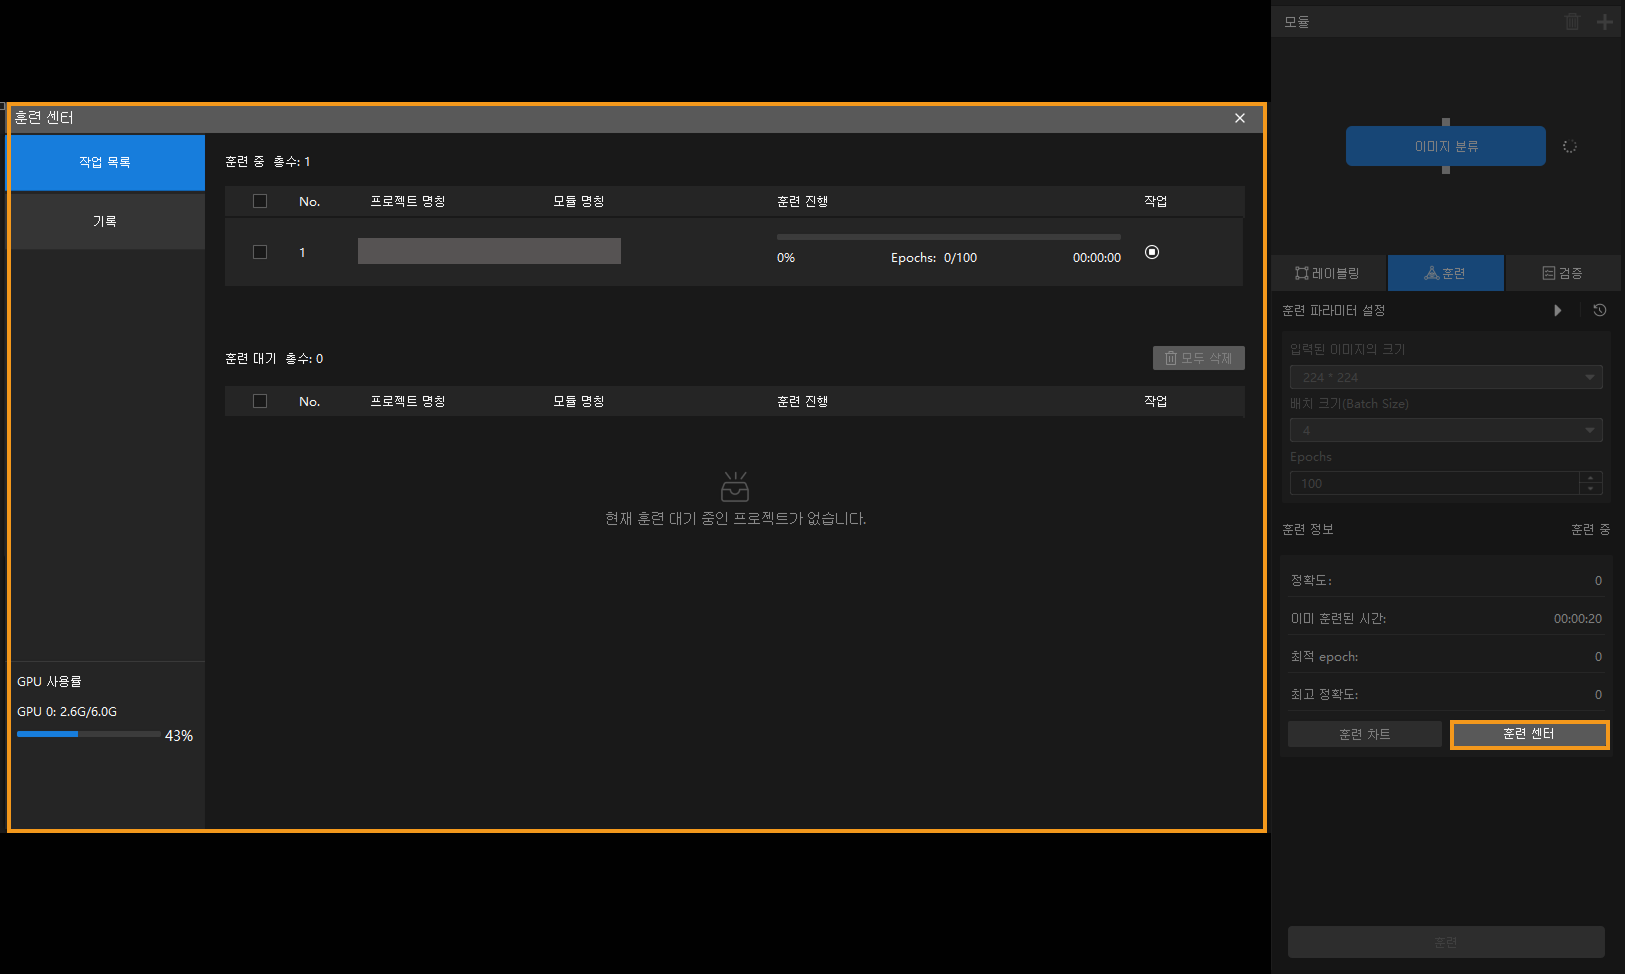Click the 훈련 button at the panel bottom
This screenshot has width=1625, height=974.
pyautogui.click(x=1446, y=942)
